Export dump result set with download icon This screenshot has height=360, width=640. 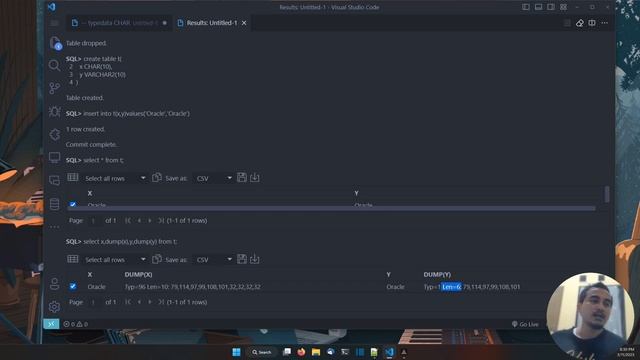255,259
